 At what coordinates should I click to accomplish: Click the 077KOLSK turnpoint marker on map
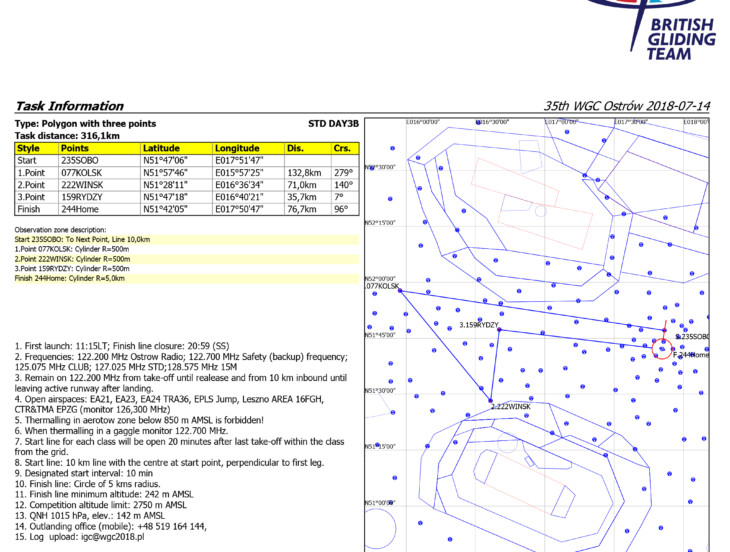coord(398,291)
